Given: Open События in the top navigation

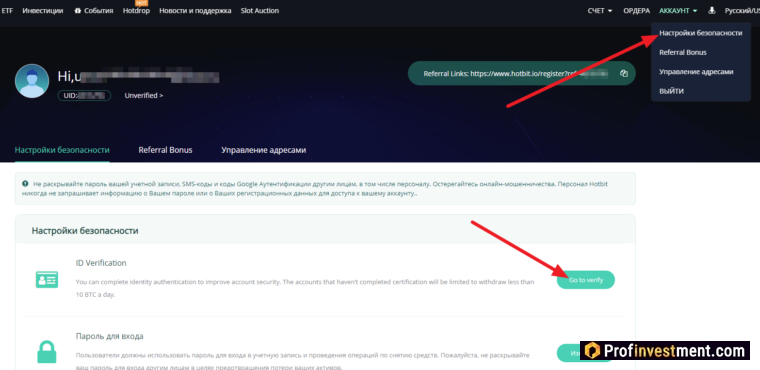Looking at the screenshot, I should pos(94,10).
